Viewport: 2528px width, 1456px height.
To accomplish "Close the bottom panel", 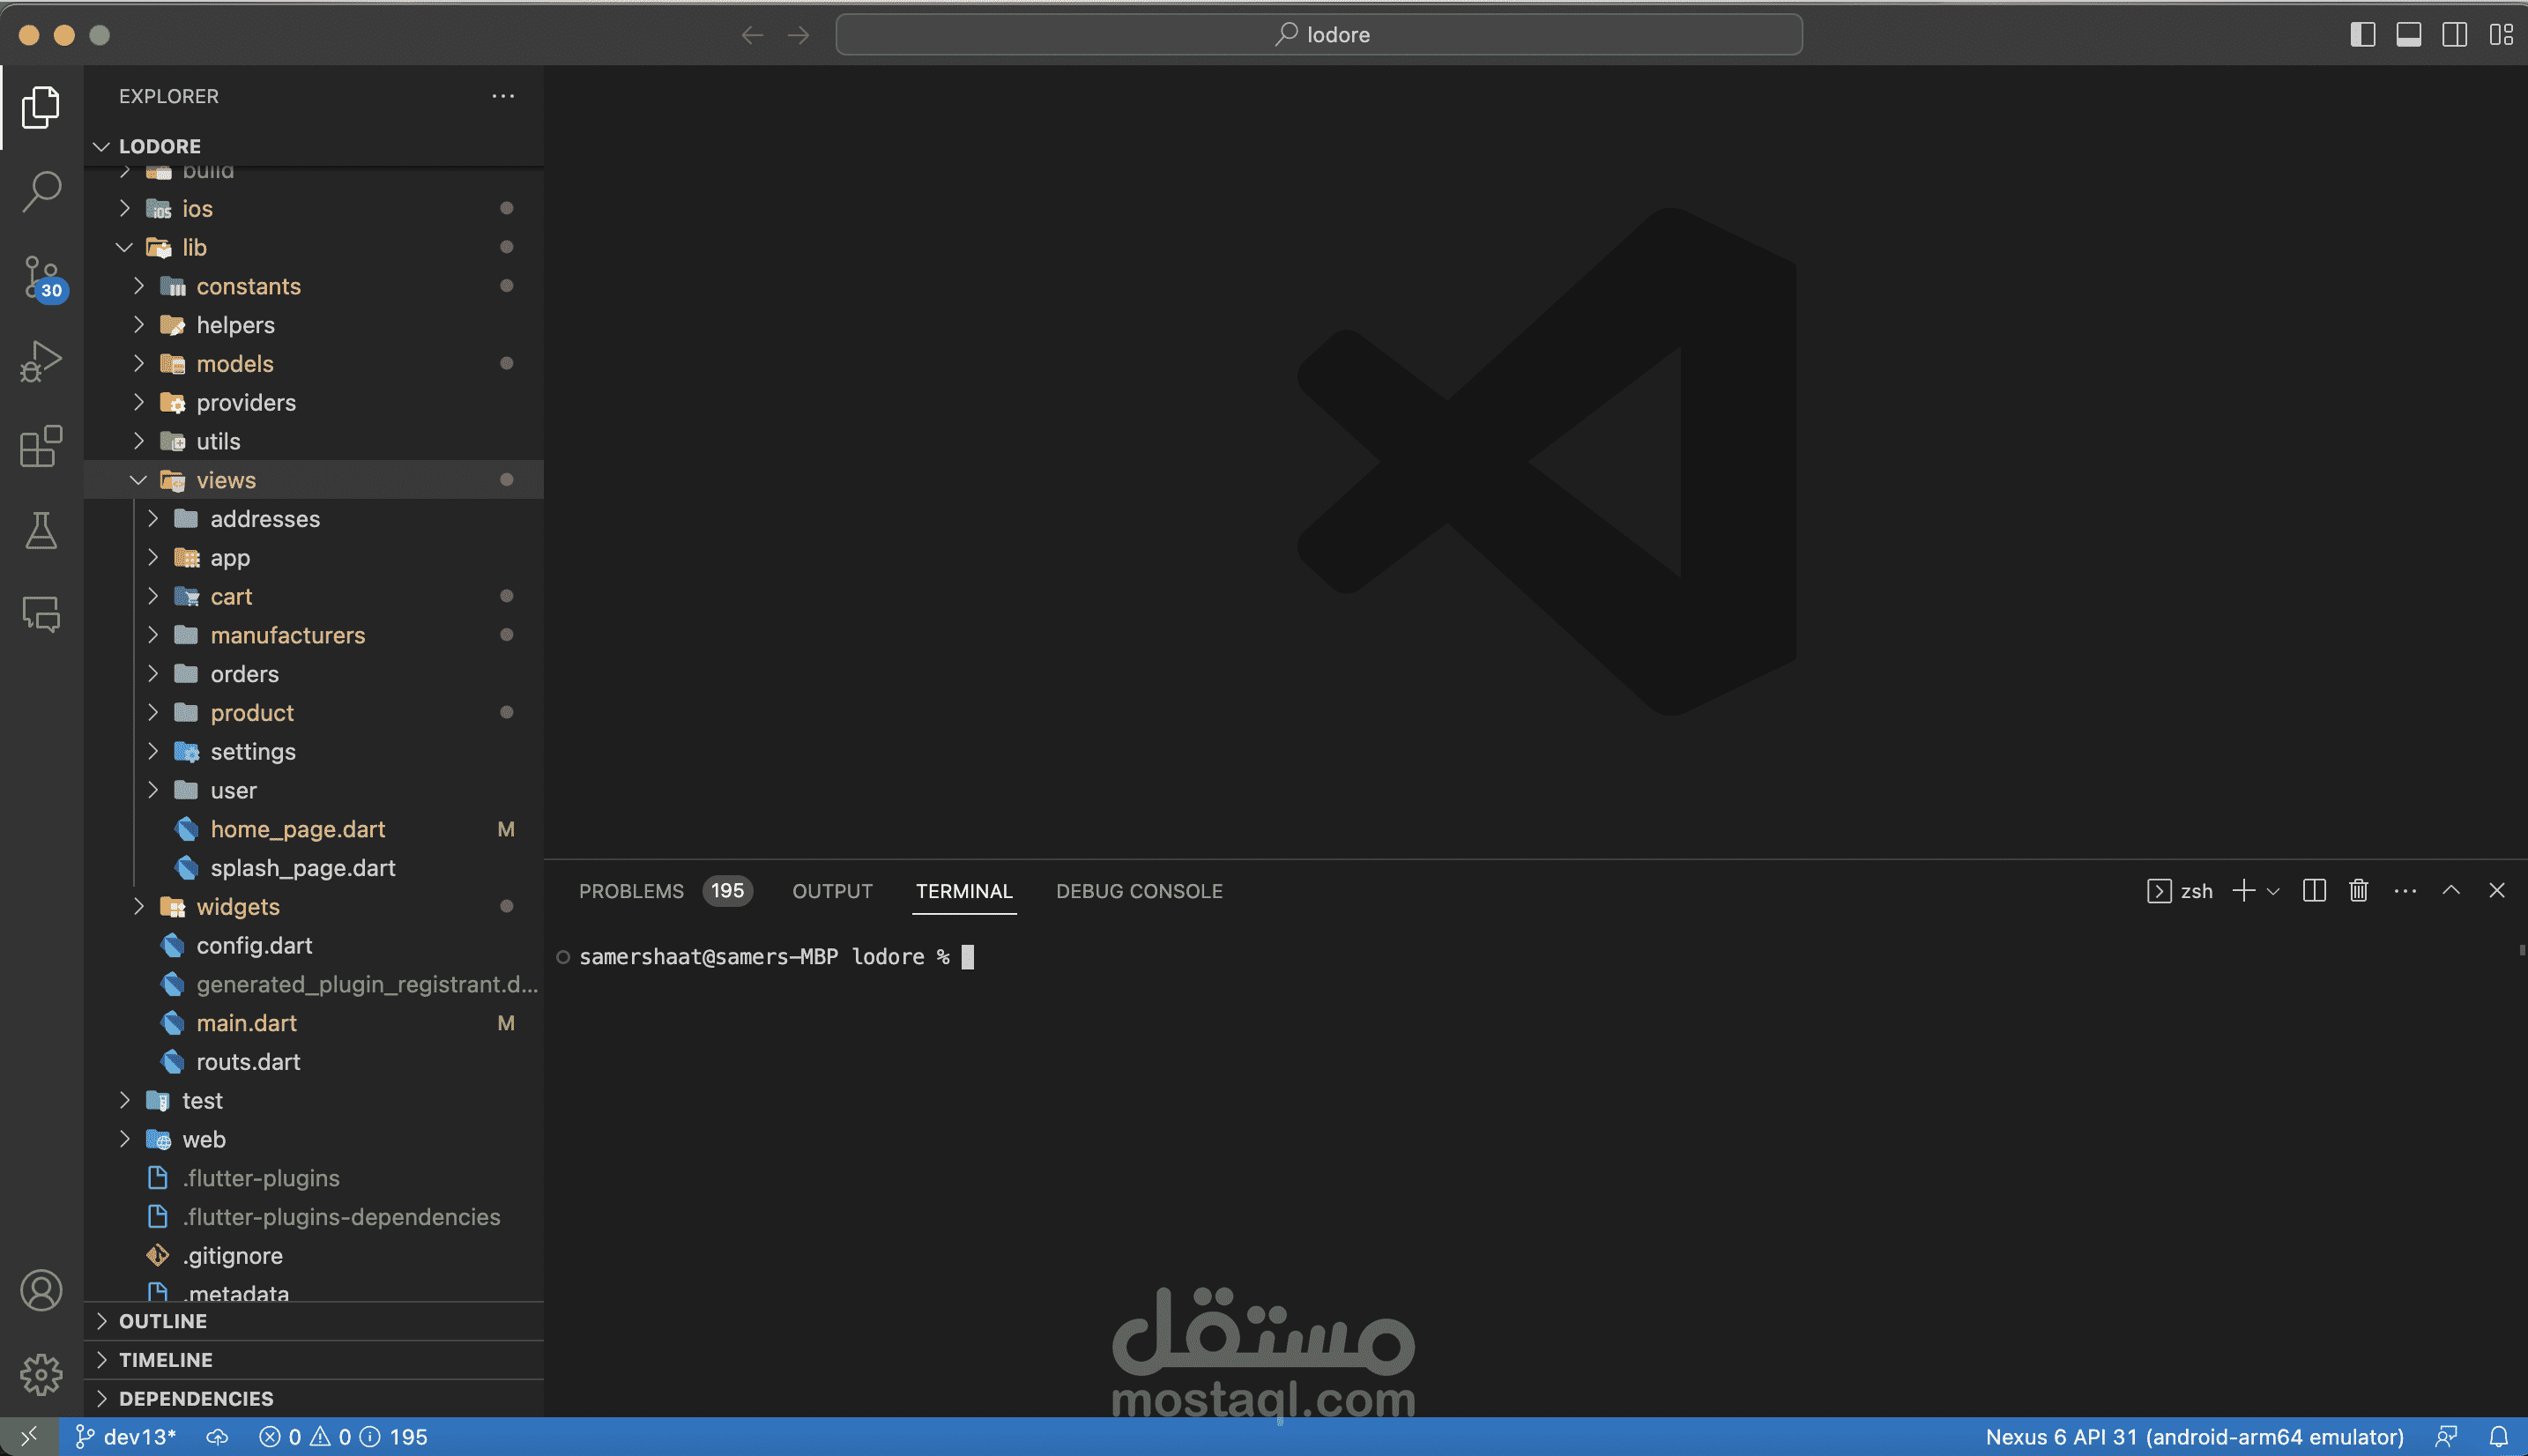I will point(2497,891).
